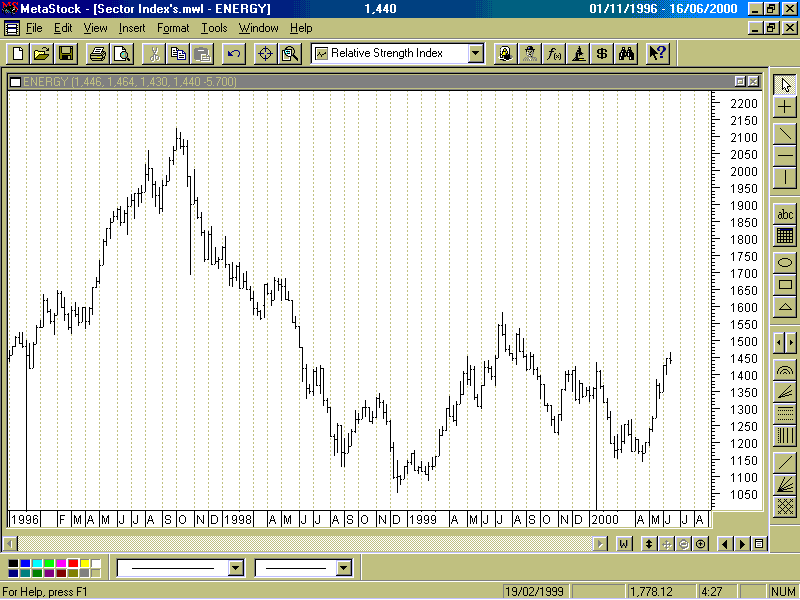Image resolution: width=800 pixels, height=600 pixels.
Task: Select the fan of rays tool
Action: click(785, 485)
